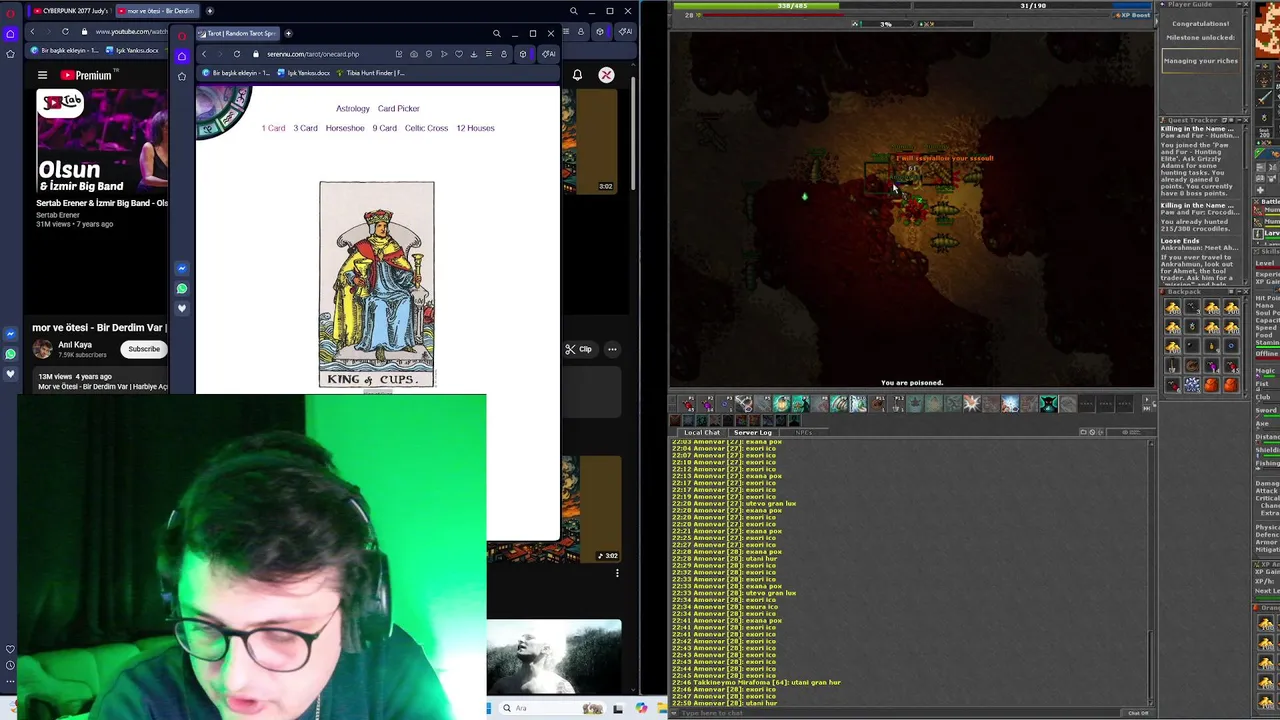The width and height of the screenshot is (1280, 720).
Task: Click the King of Cups tarot card
Action: tap(377, 284)
